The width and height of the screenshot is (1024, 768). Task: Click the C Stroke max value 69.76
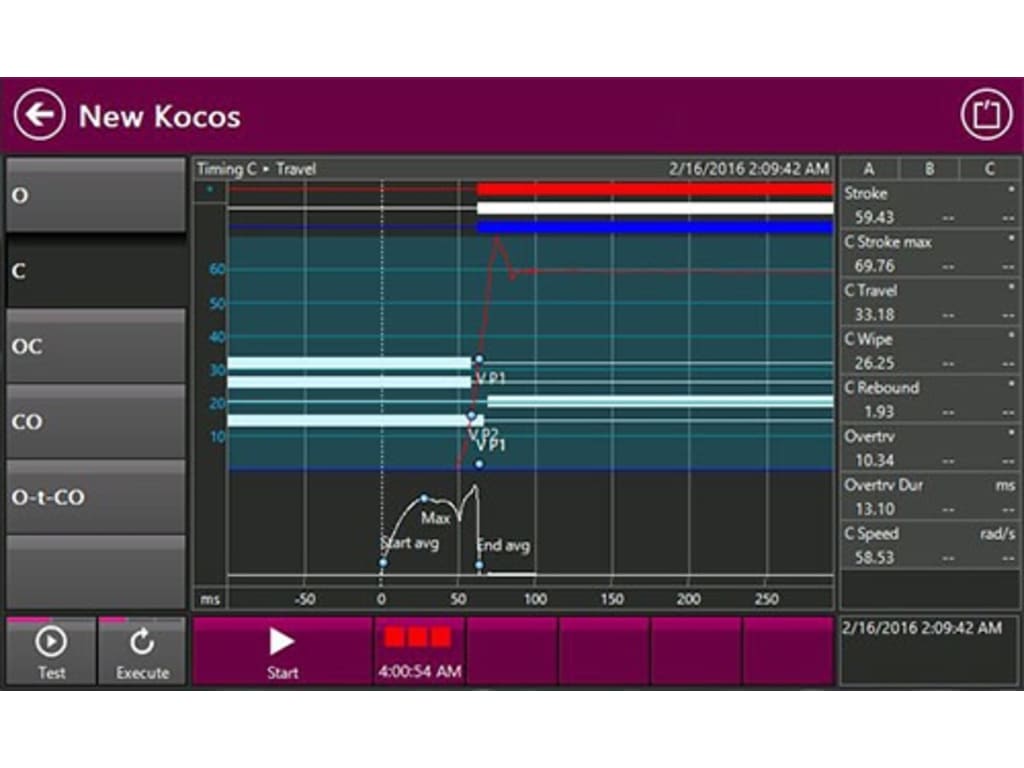click(874, 266)
